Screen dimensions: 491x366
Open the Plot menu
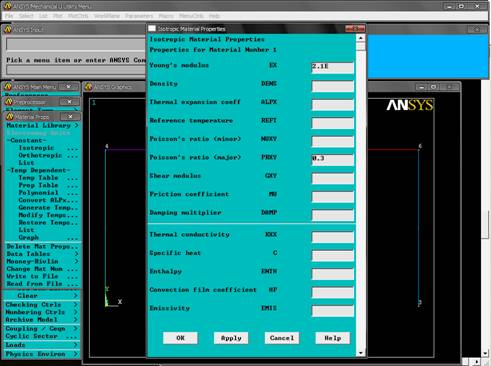pos(58,16)
